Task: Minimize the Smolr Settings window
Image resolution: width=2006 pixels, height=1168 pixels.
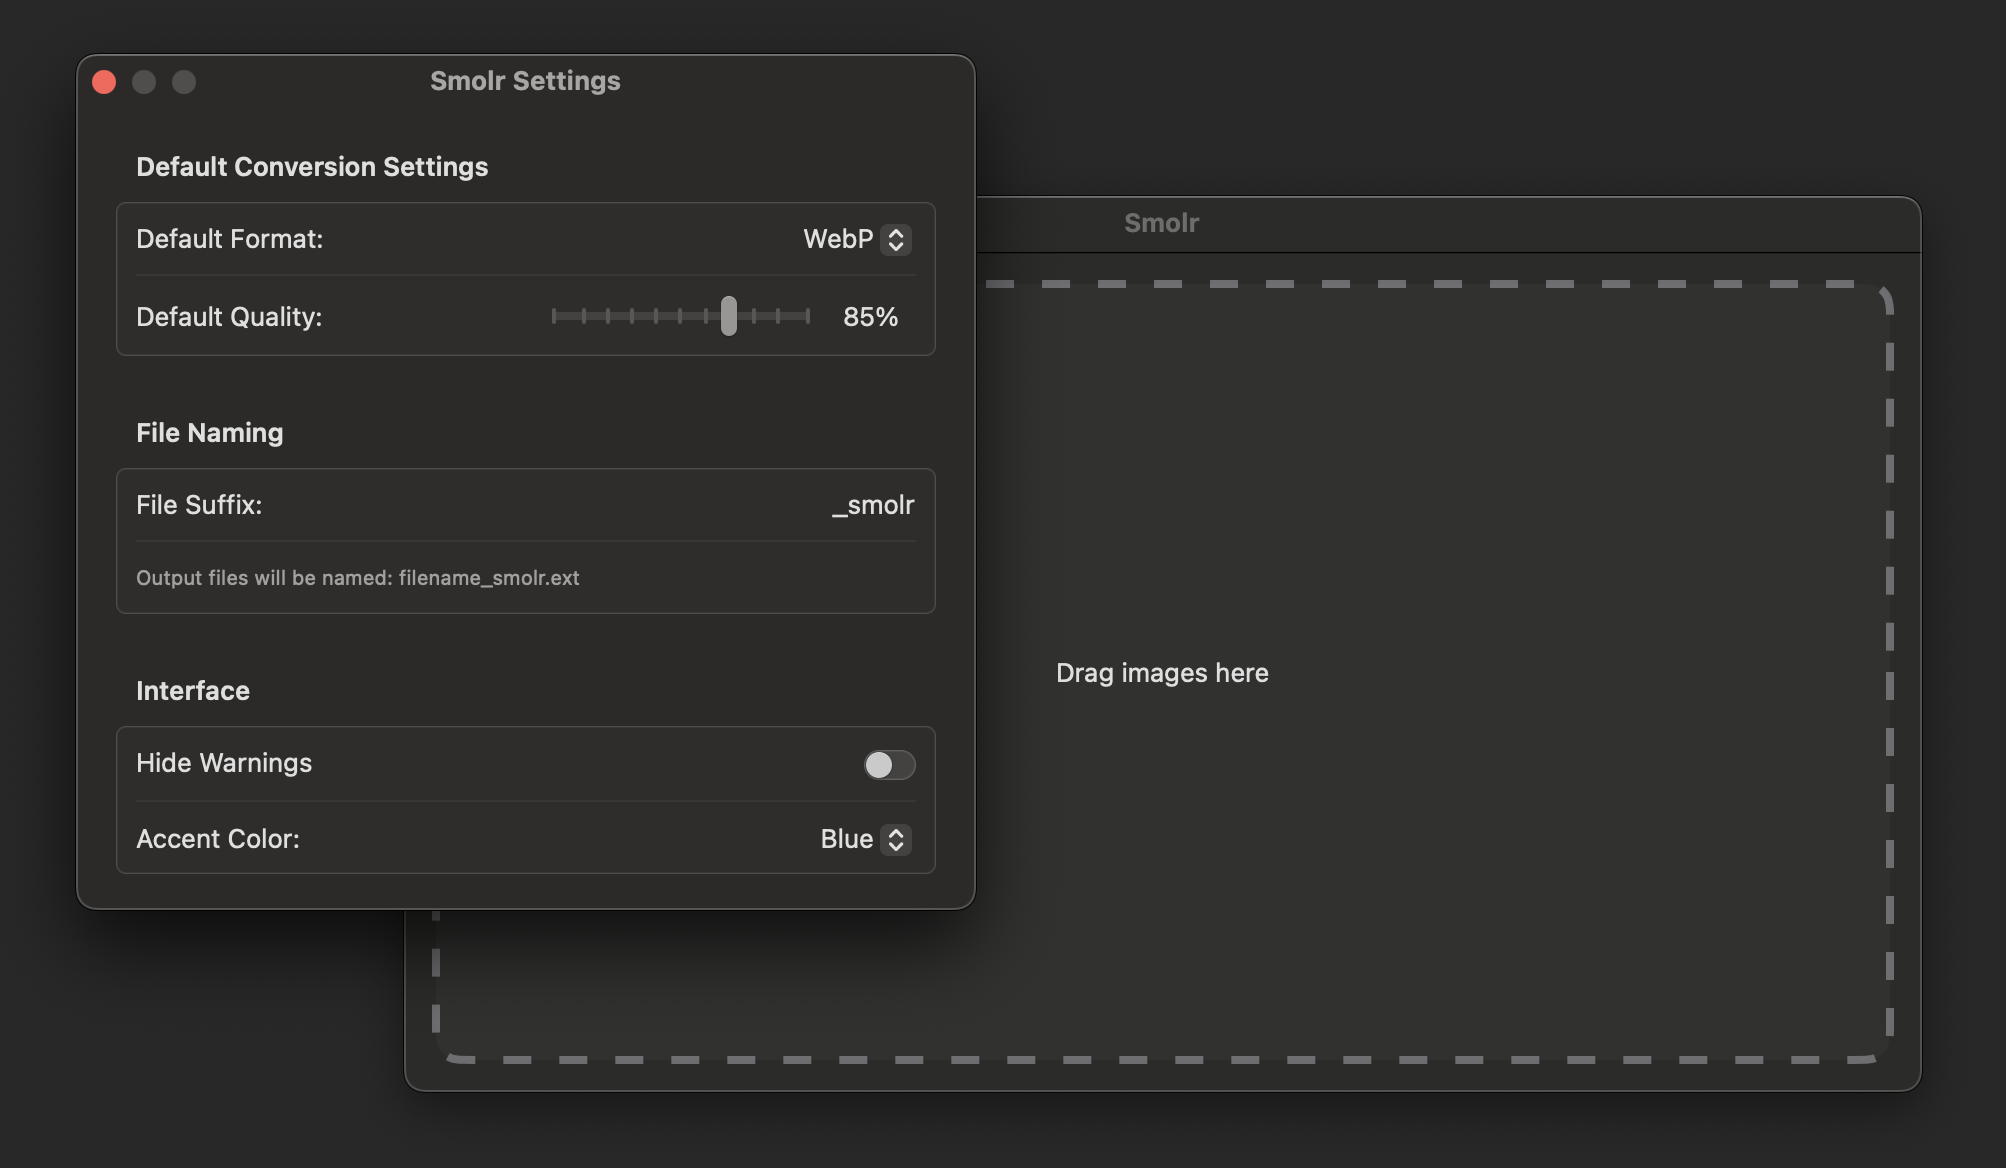Action: click(144, 82)
